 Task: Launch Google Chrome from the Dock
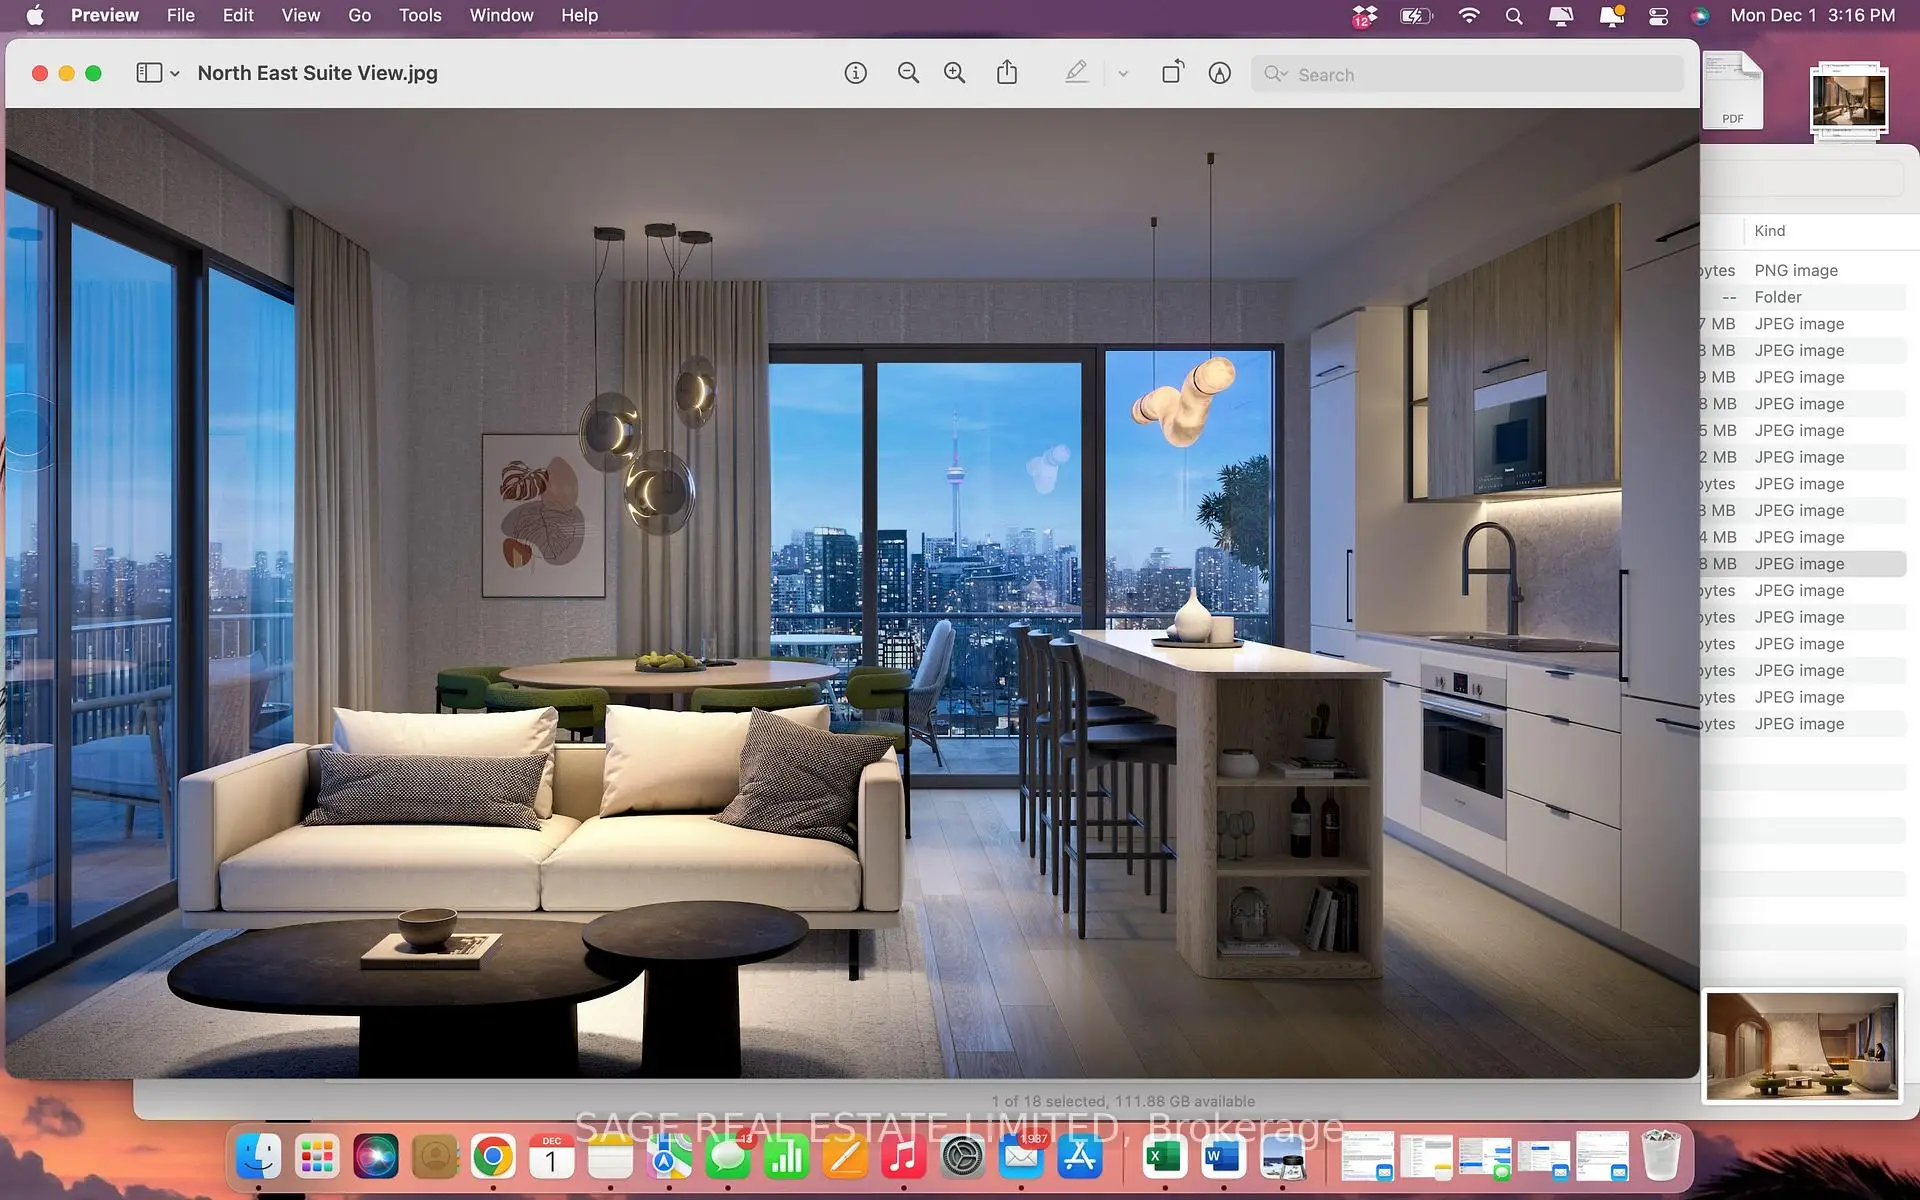coord(493,1158)
